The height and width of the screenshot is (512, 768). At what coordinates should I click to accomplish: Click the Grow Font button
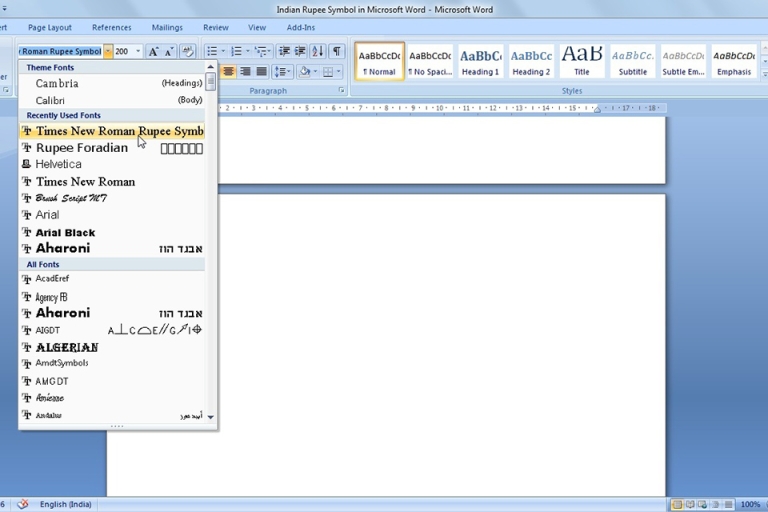click(153, 51)
